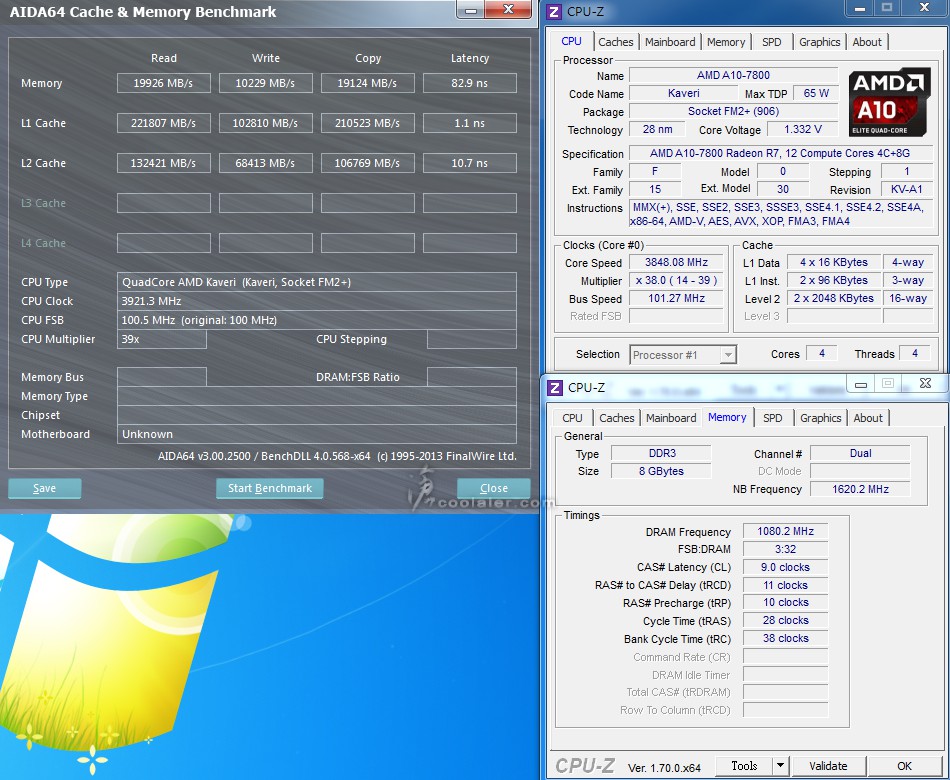Go to About tab in the upper CPU-Z window
Viewport: 950px width, 780px height.
click(867, 42)
